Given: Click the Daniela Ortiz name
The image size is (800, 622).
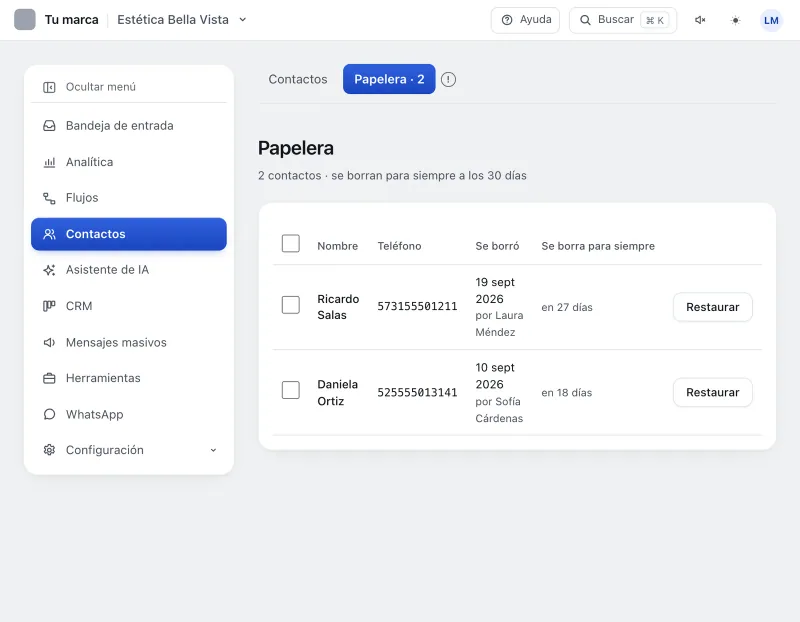Looking at the screenshot, I should pos(338,392).
